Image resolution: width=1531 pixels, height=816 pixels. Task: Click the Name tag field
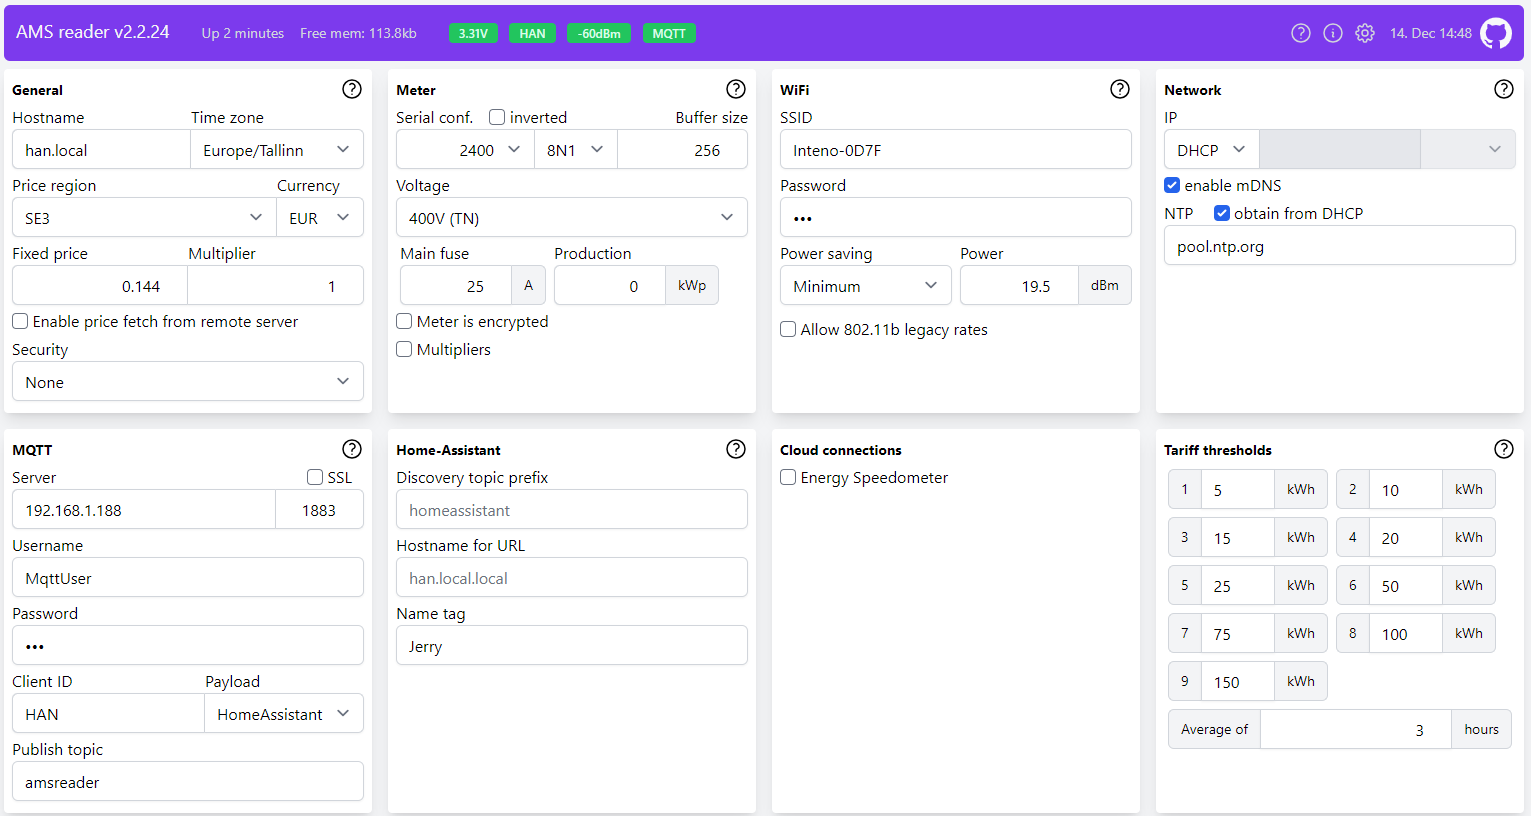point(572,646)
